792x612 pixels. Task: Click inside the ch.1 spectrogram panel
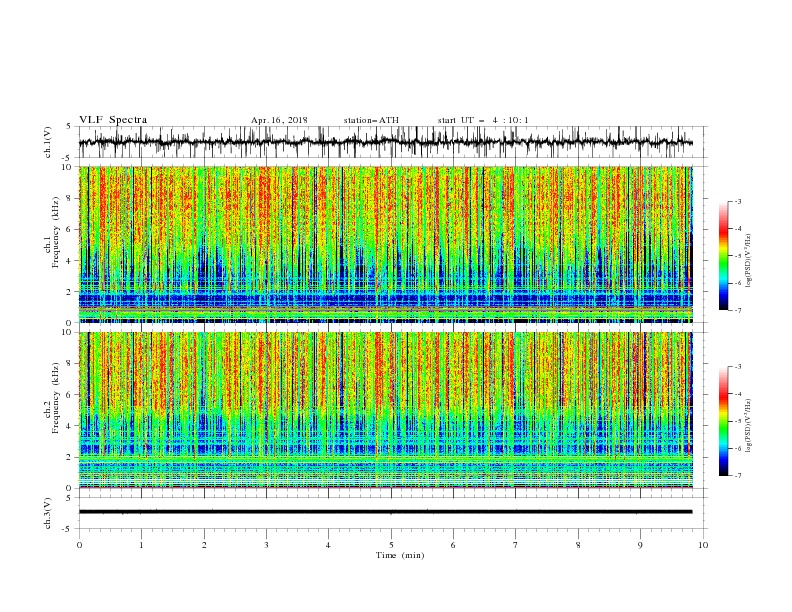tap(385, 244)
